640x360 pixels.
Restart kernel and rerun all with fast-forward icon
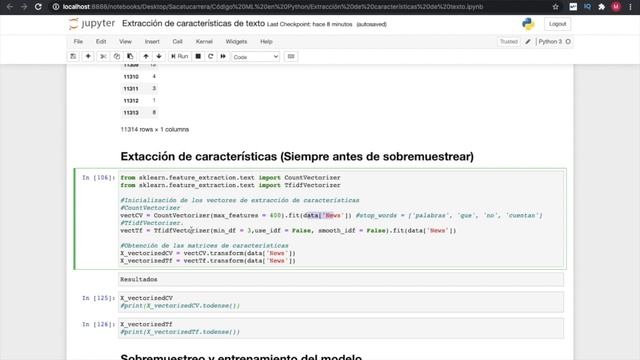(223, 56)
